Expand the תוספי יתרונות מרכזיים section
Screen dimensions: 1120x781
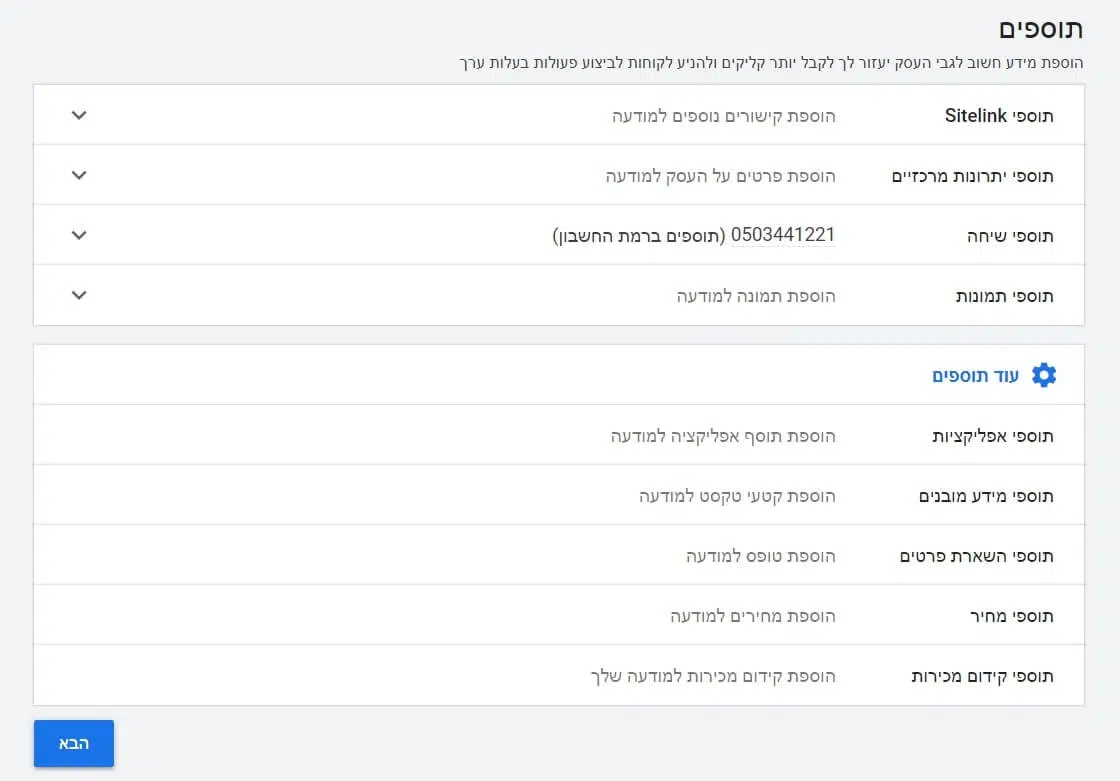[x=78, y=174]
